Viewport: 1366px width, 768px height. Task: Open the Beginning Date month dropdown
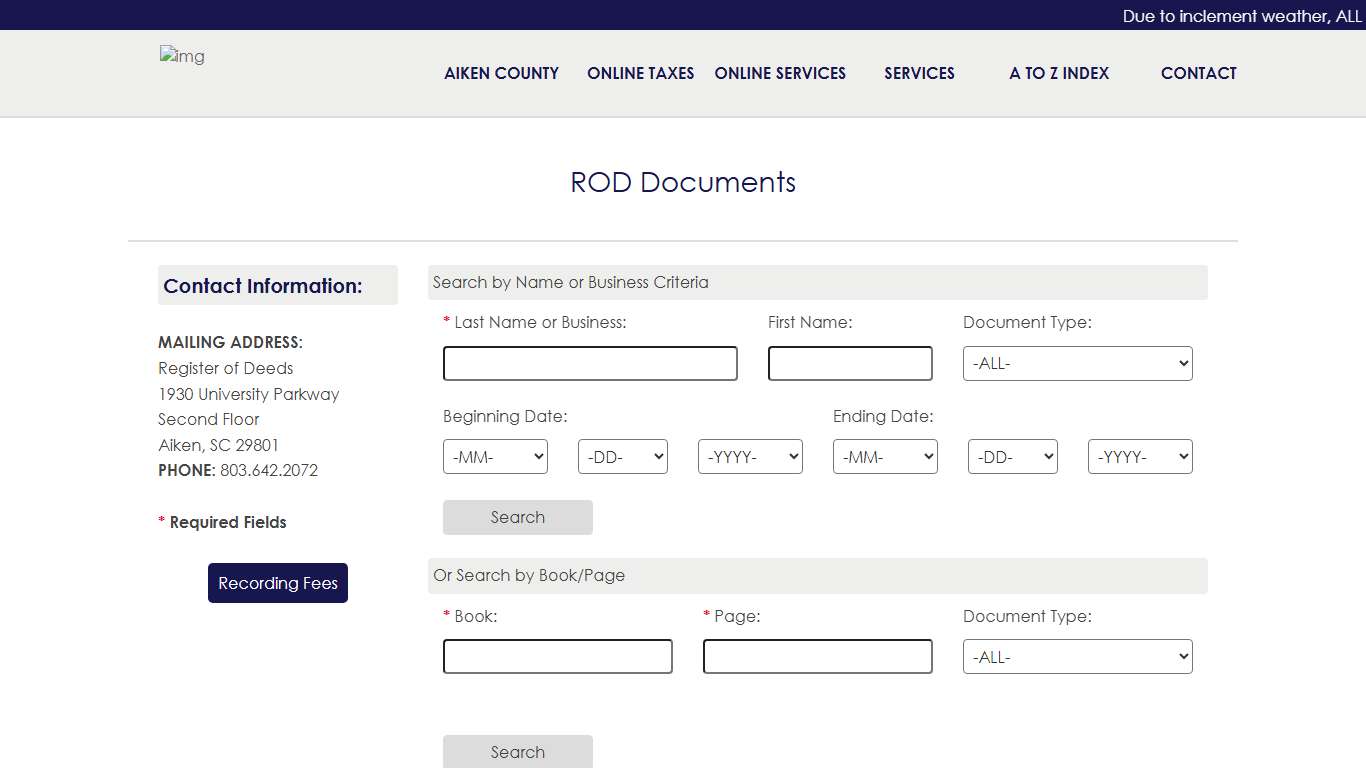(x=495, y=456)
